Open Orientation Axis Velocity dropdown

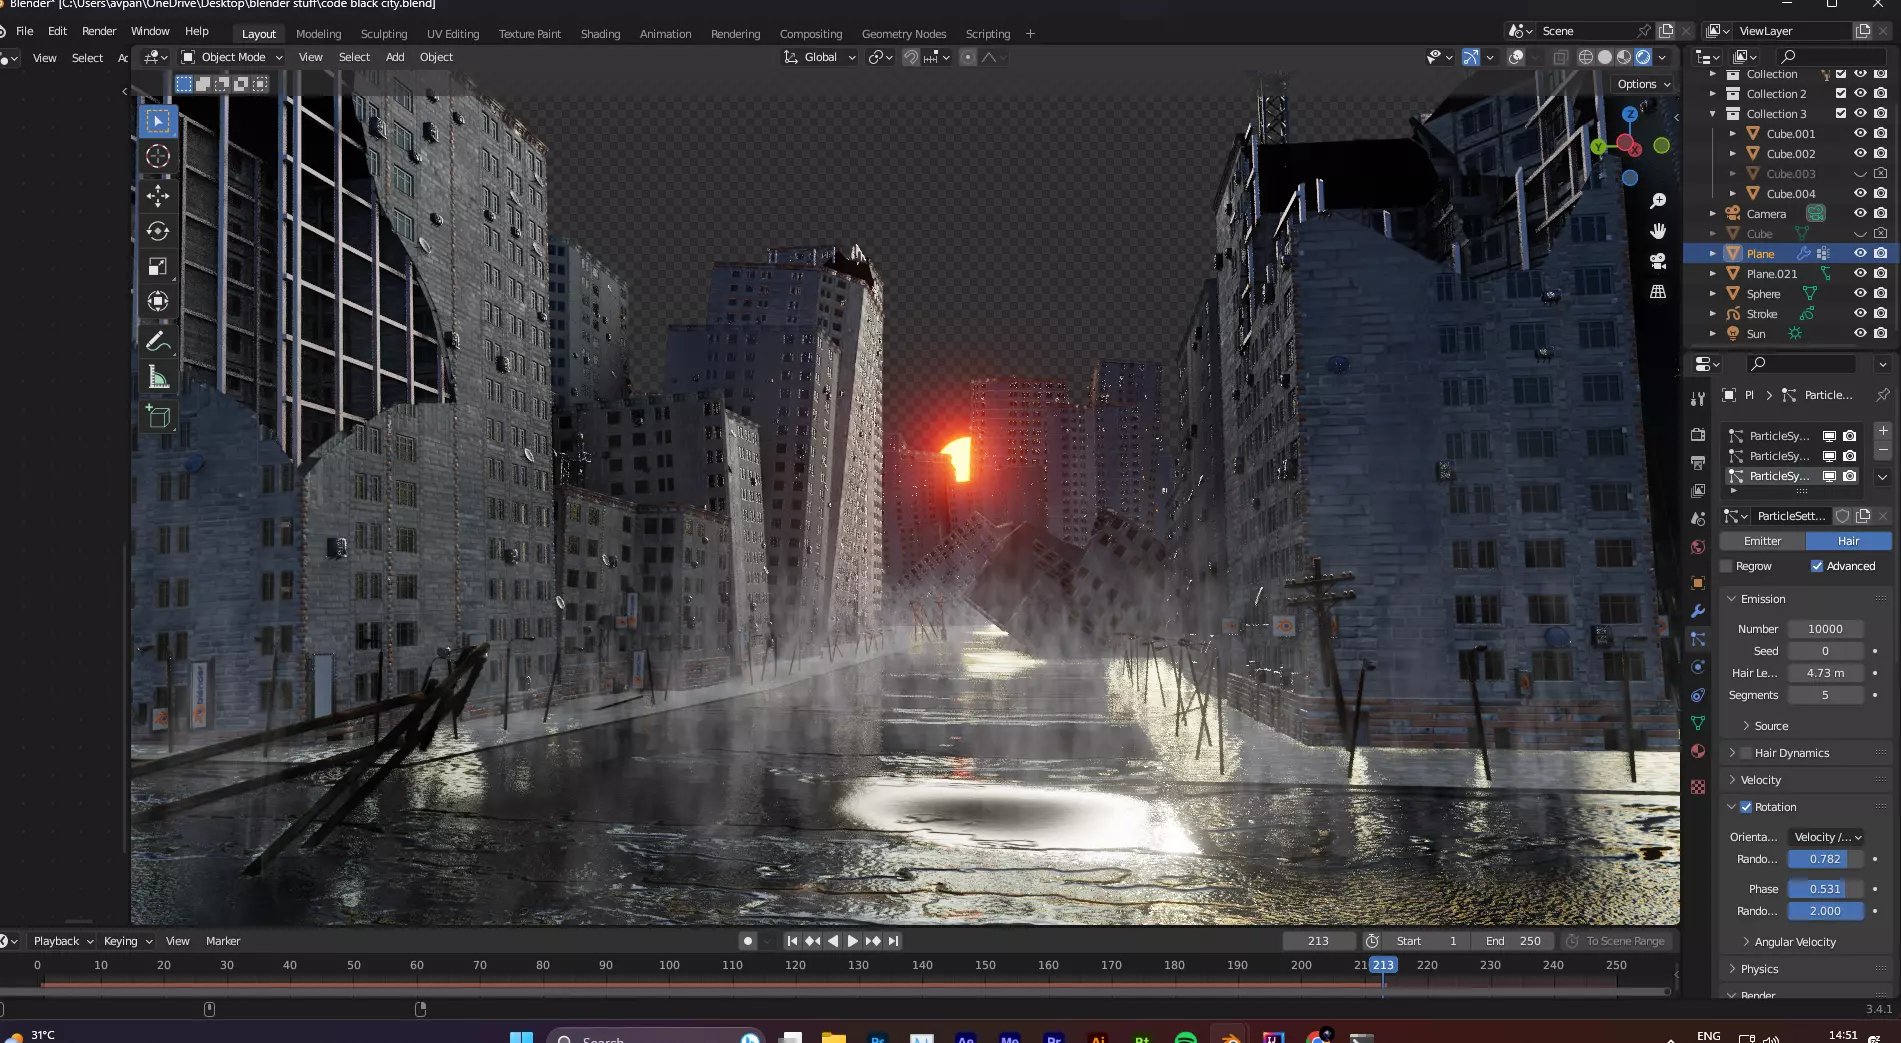1826,837
